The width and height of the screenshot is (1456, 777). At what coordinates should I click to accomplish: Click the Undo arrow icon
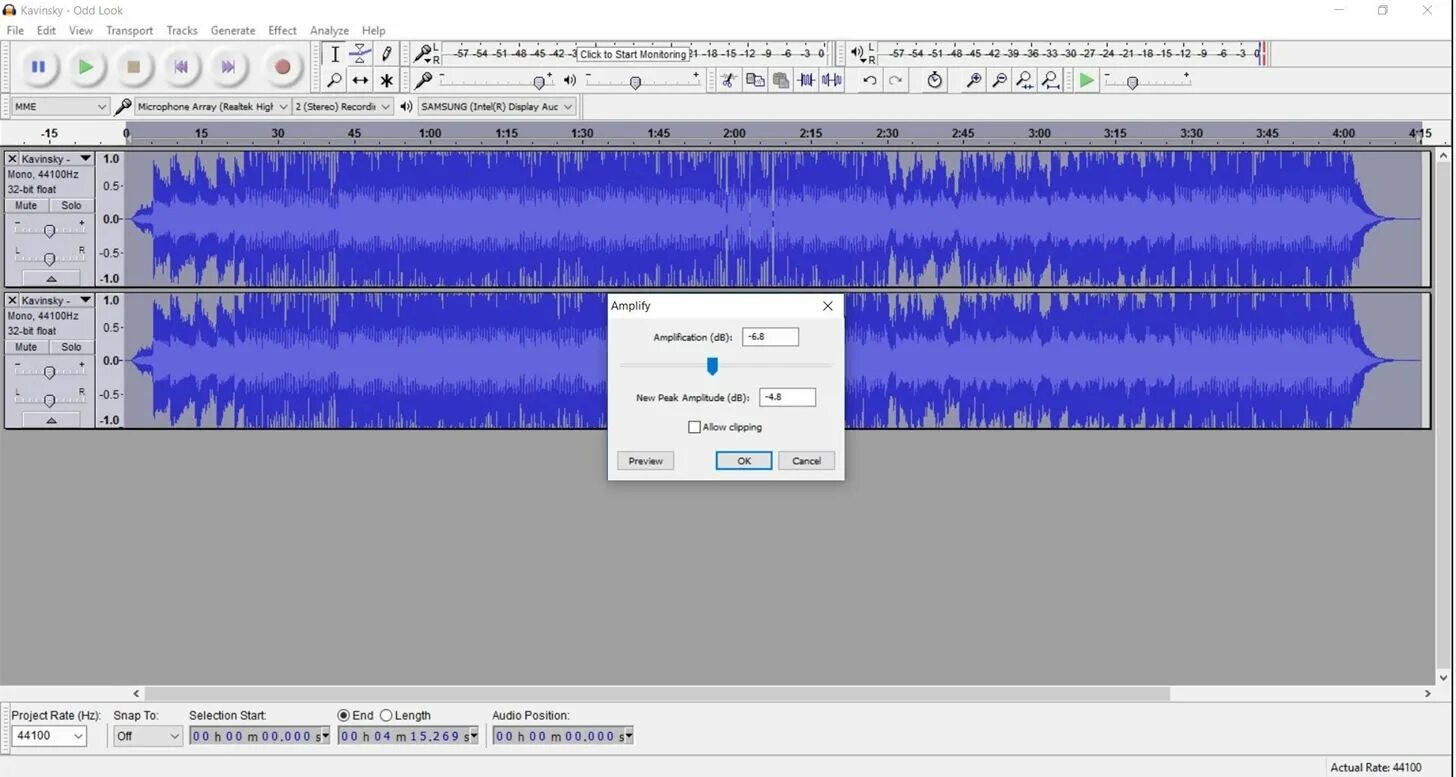point(870,80)
